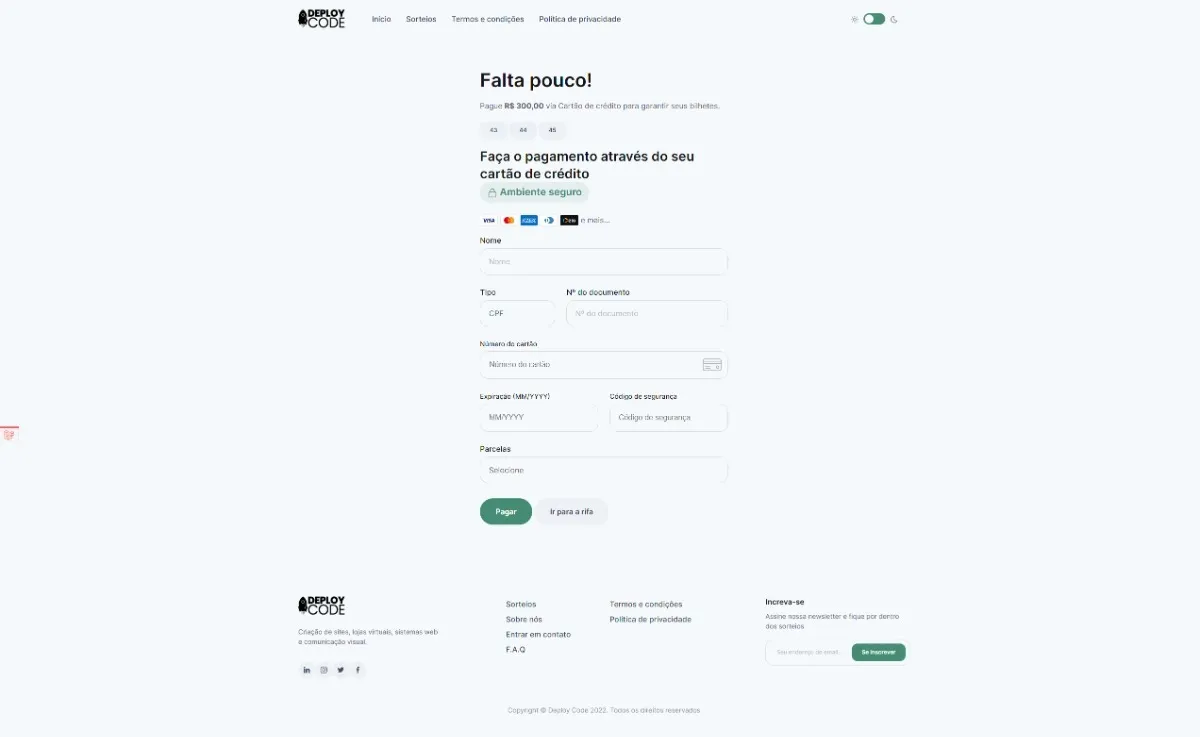Open the Tipo CPF document type dropdown
This screenshot has height=737, width=1200.
517,314
